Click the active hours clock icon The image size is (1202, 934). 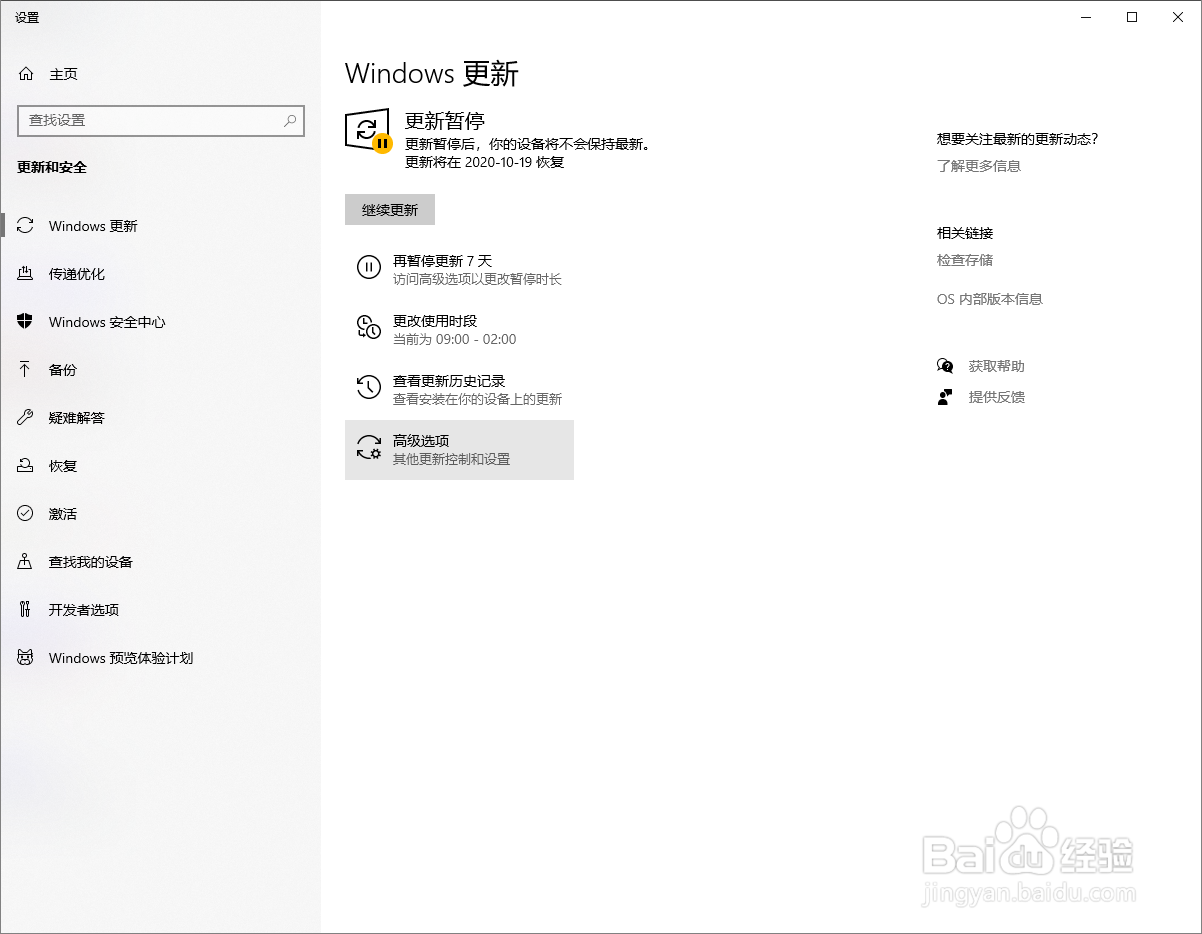(369, 326)
